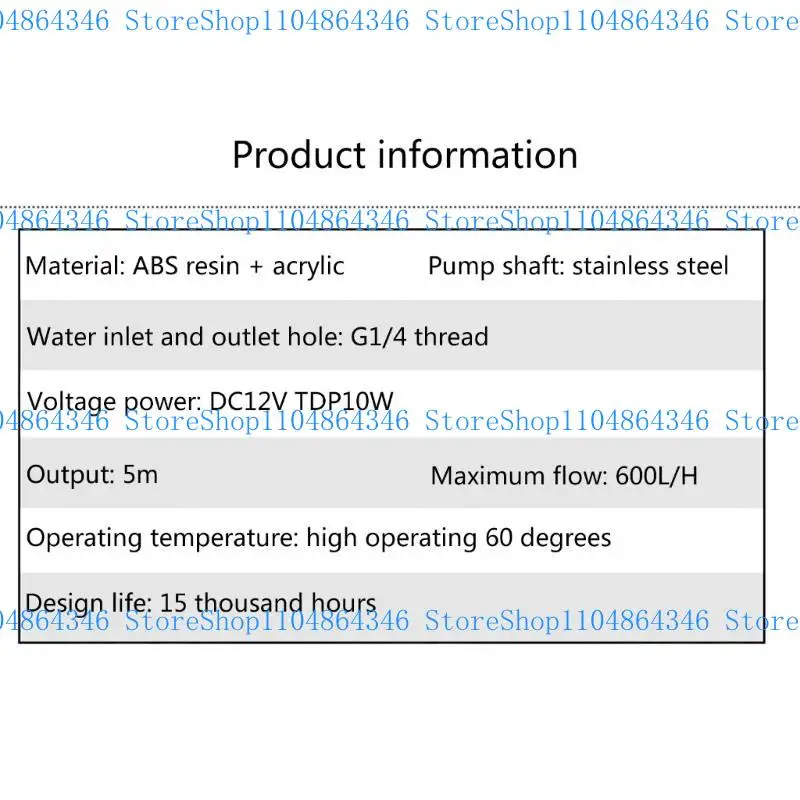
Task: Click the Voltage power: DC12V TDP10W line
Action: coord(210,401)
